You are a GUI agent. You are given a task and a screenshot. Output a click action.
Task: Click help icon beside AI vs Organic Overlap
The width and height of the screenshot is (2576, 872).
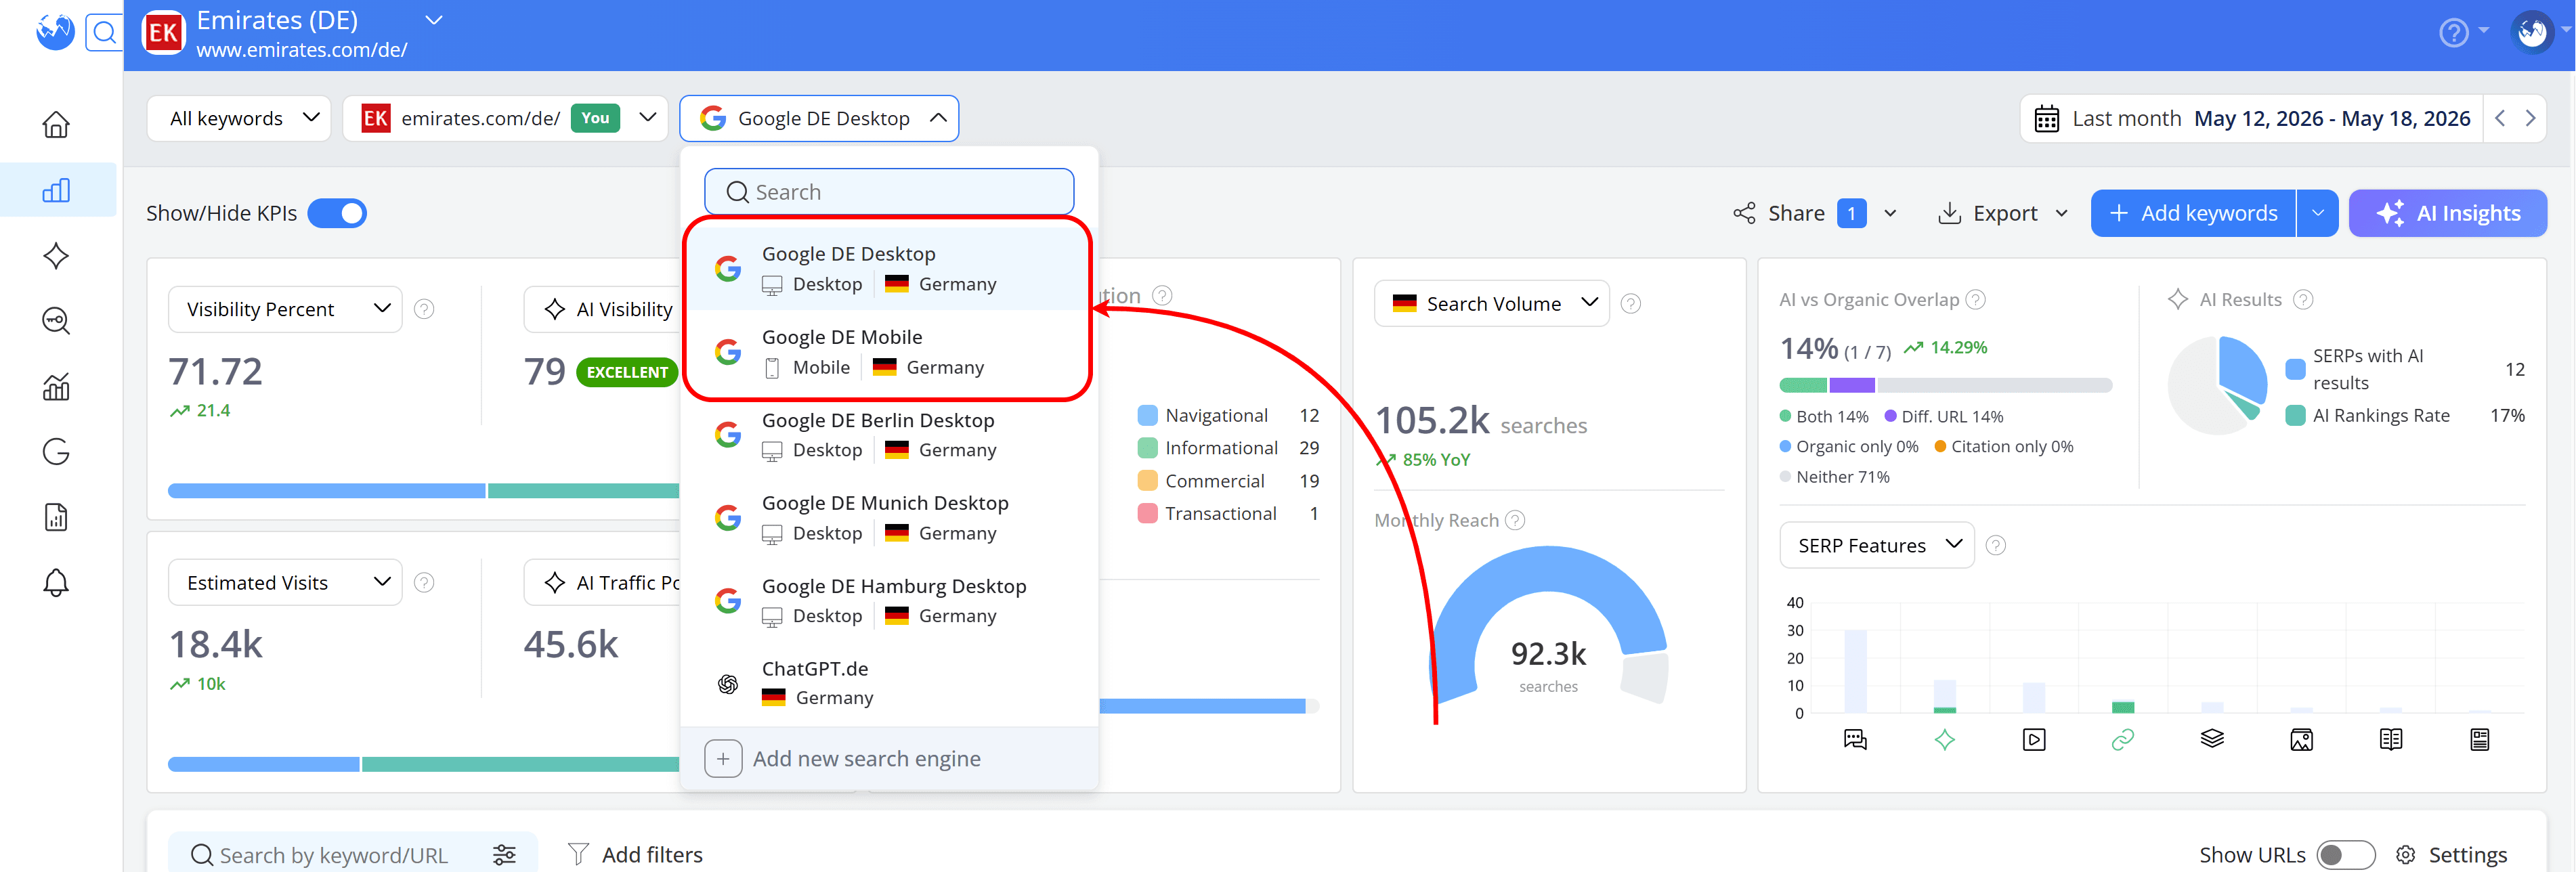point(1975,299)
